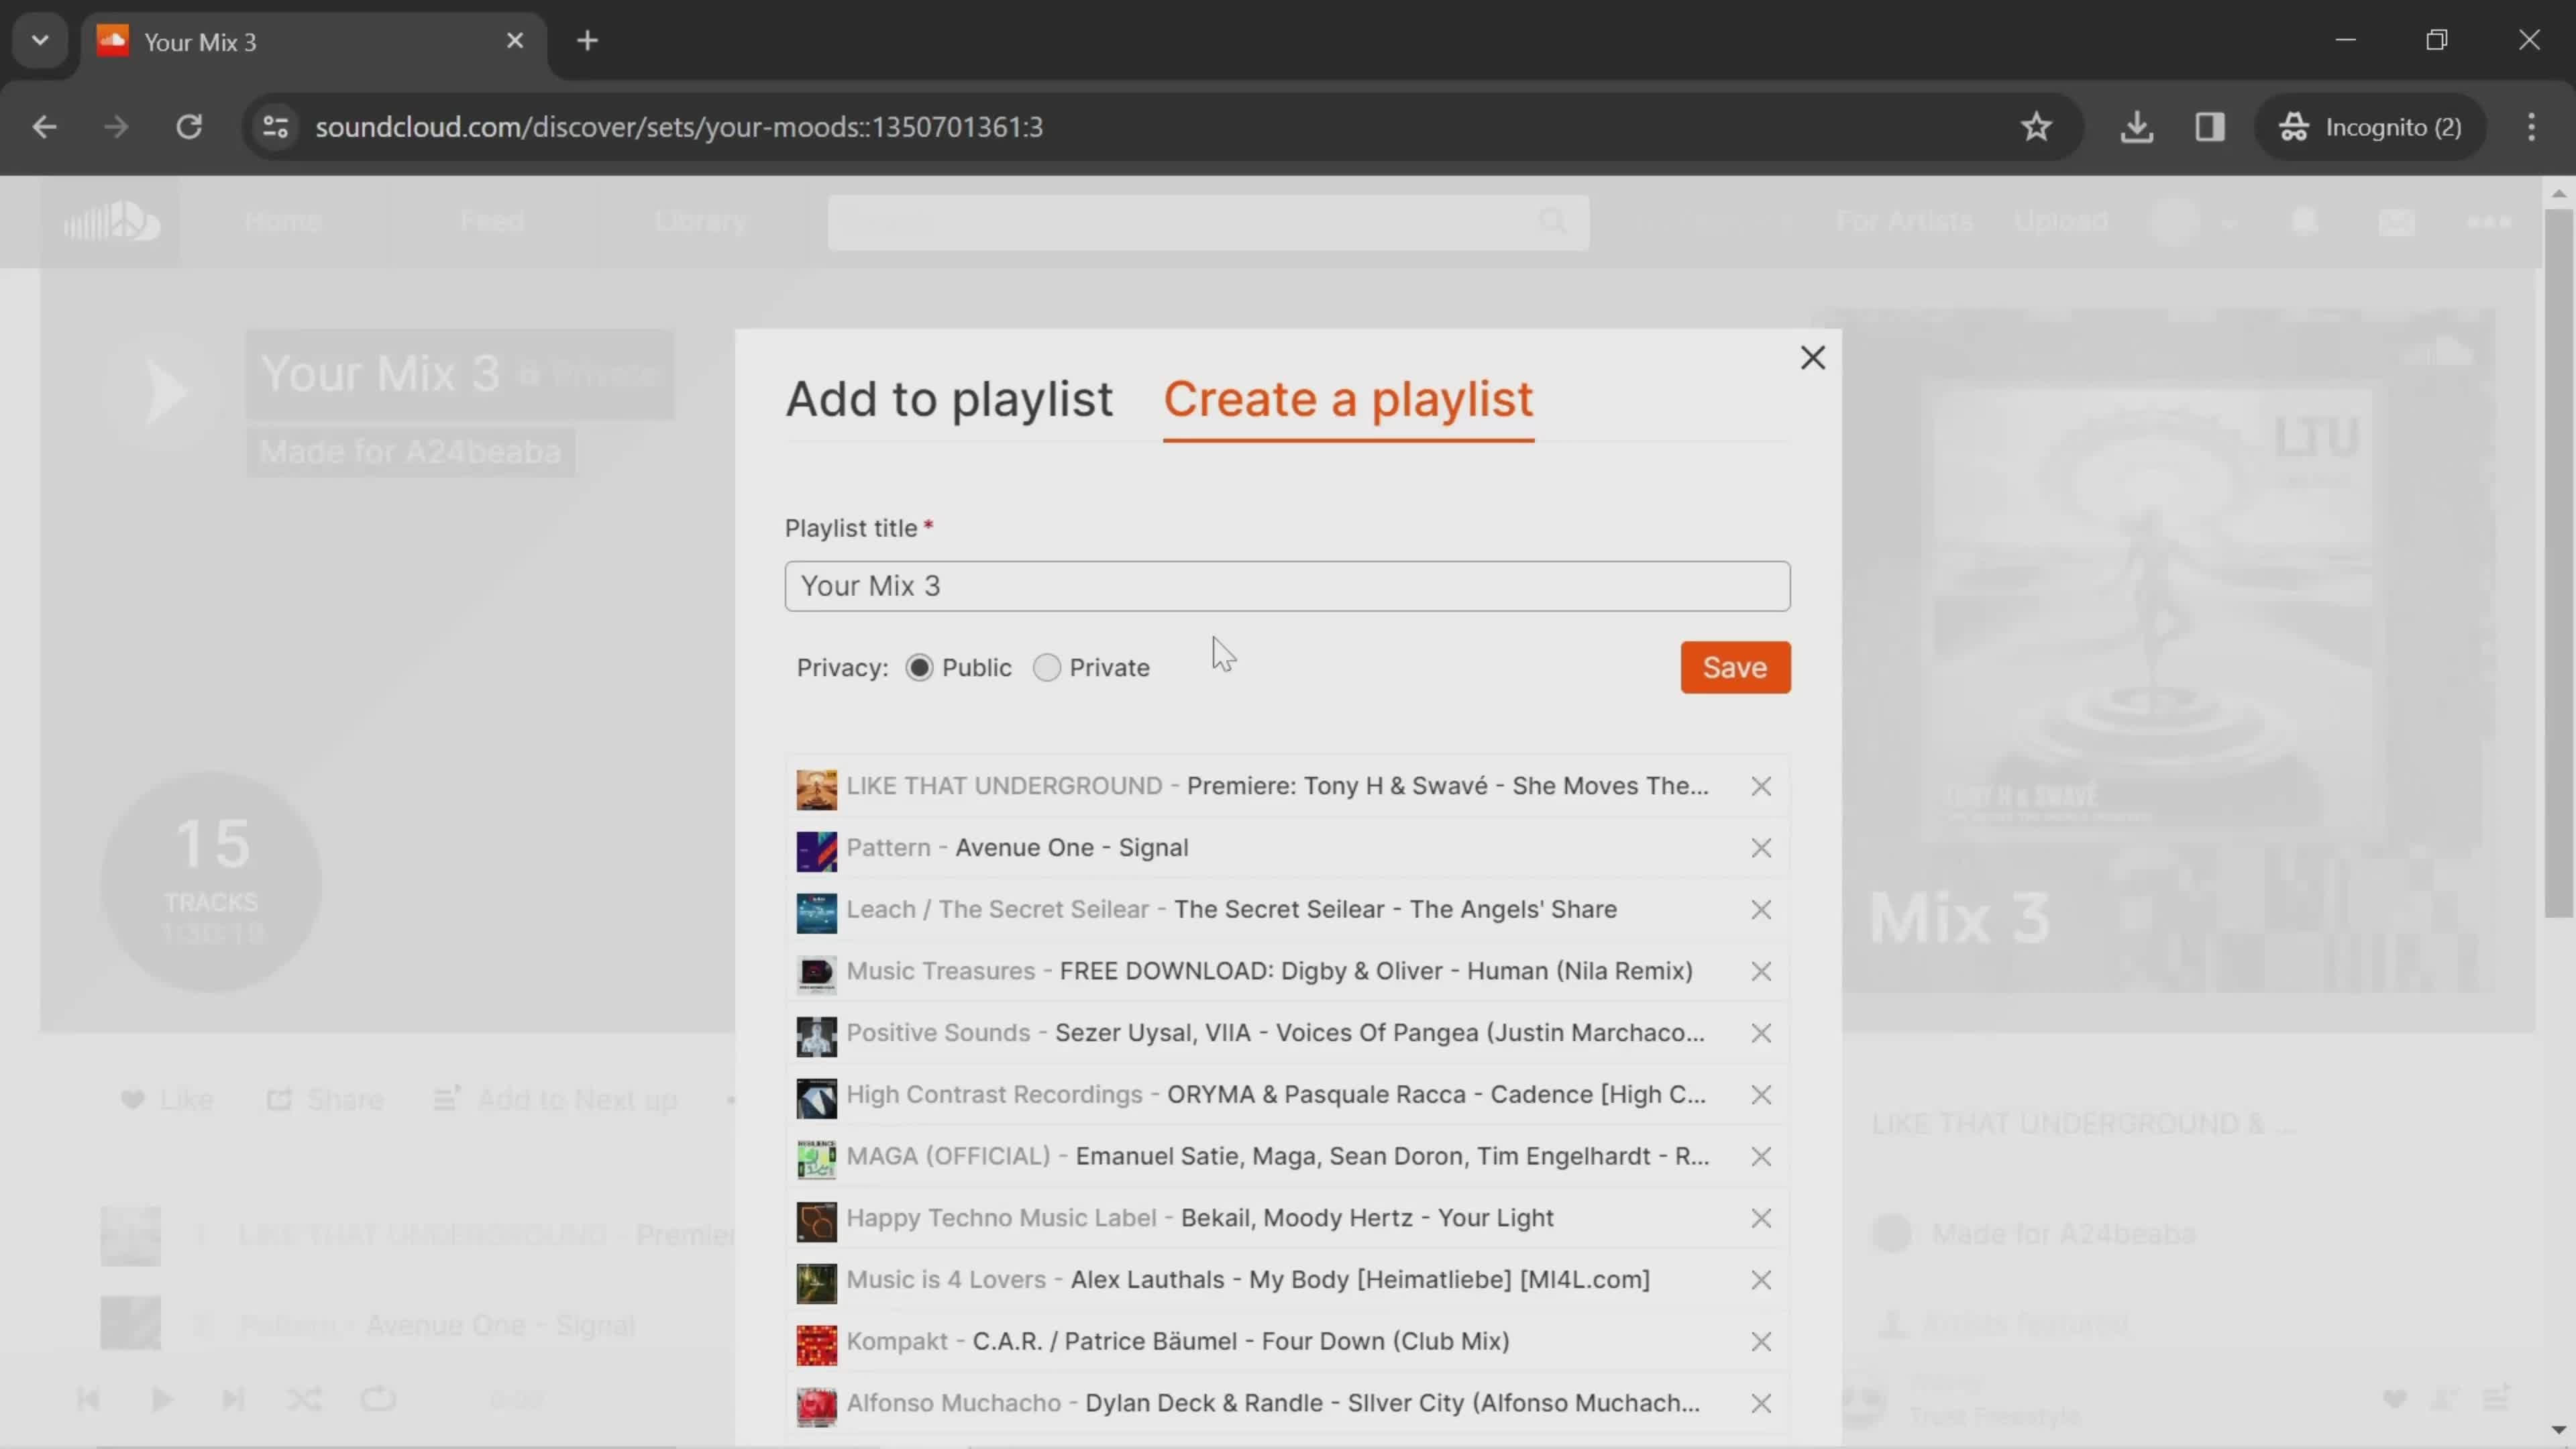The height and width of the screenshot is (1449, 2576).
Task: Toggle repeat in bottom player
Action: (x=378, y=1399)
